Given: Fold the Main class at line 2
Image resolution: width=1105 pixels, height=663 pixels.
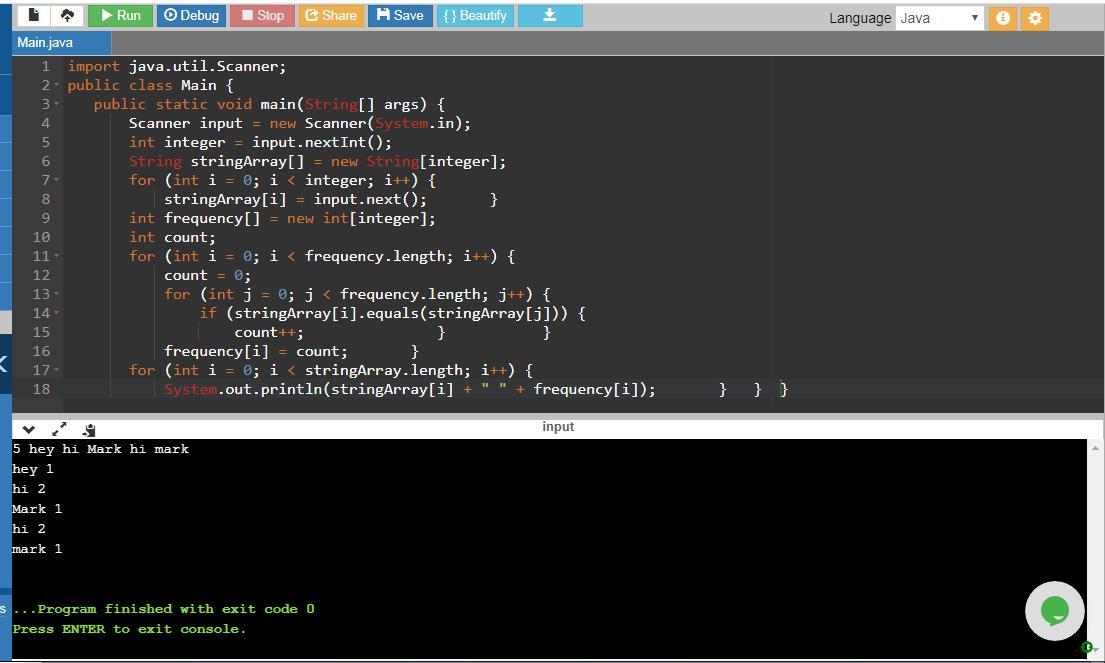Looking at the screenshot, I should pos(56,85).
